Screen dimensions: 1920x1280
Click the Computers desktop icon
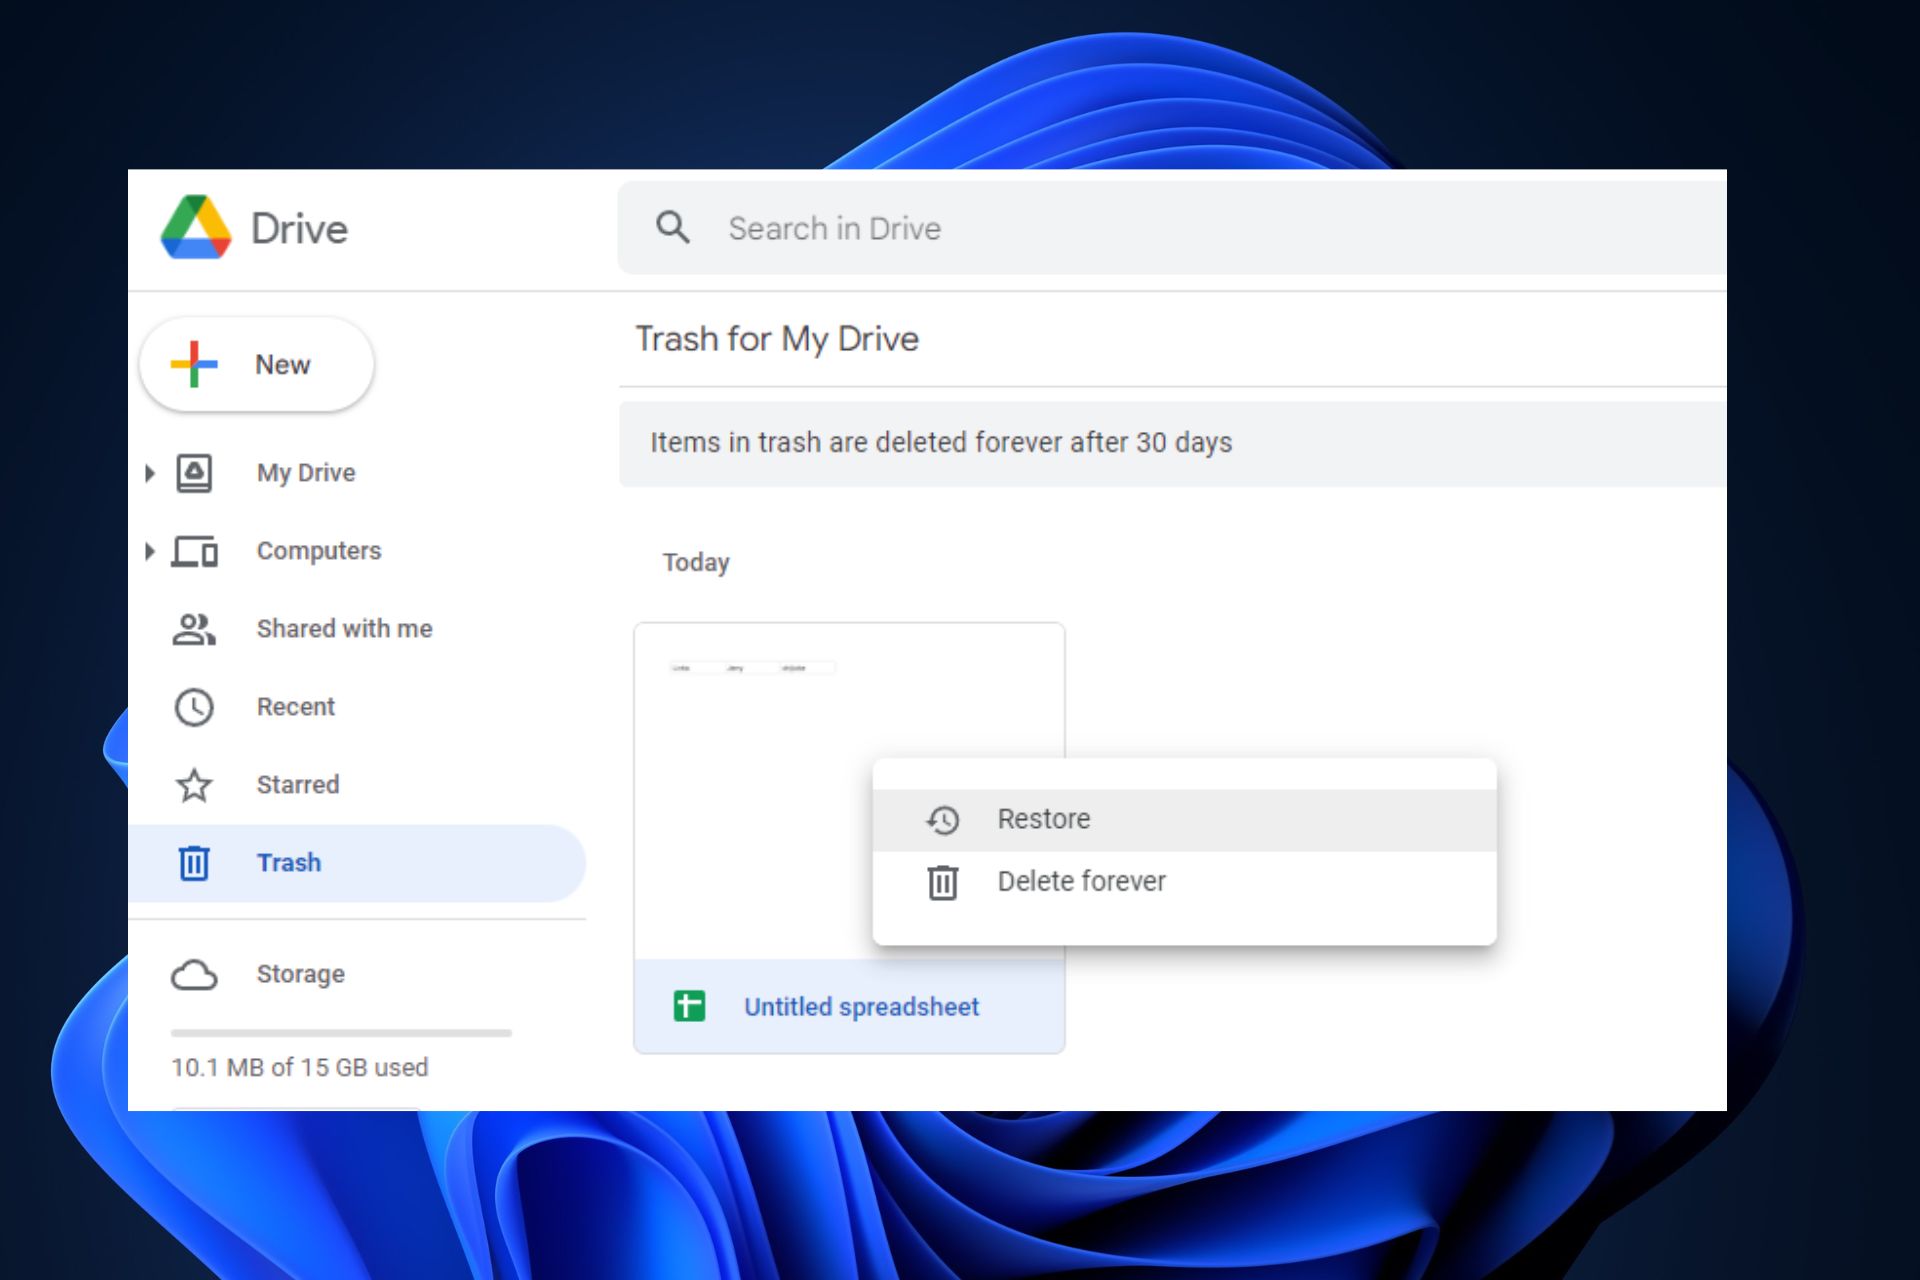click(x=196, y=550)
